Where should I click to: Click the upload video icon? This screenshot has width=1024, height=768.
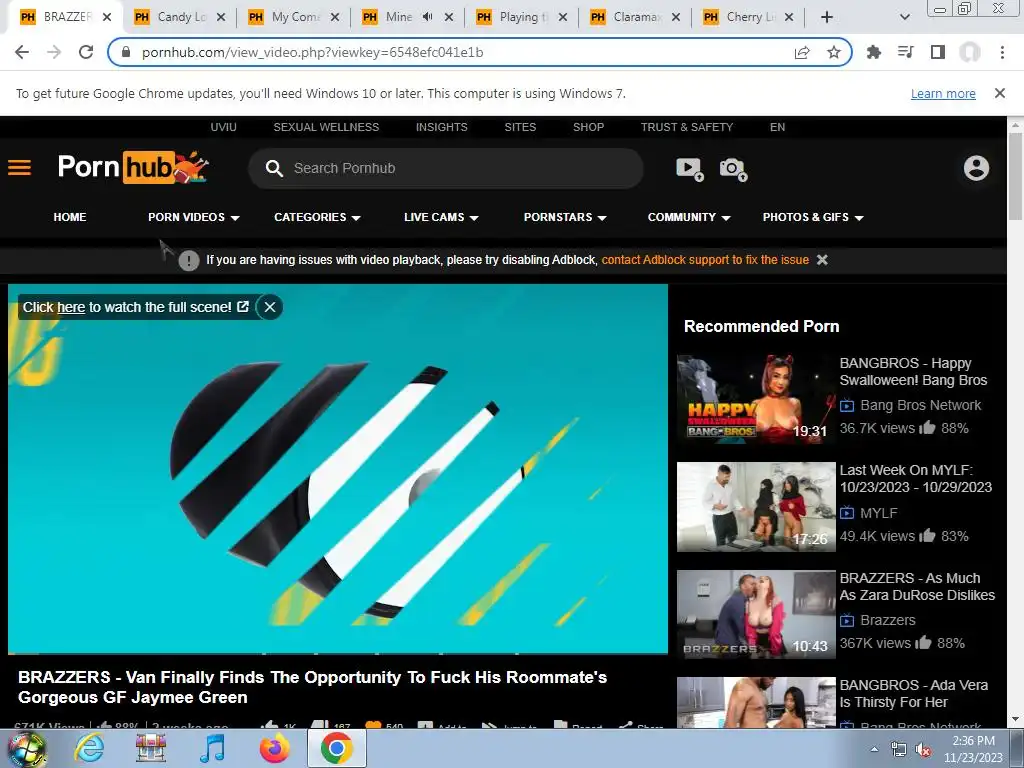(690, 169)
